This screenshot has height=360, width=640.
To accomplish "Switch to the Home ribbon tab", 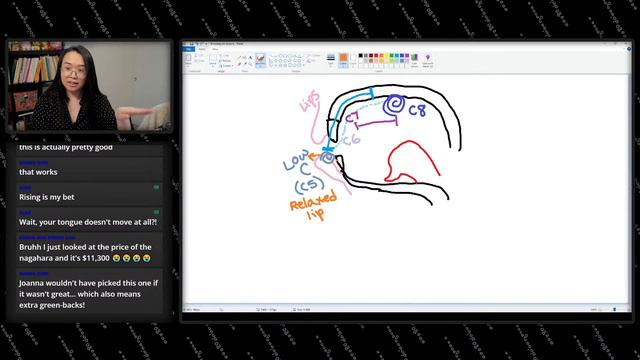I will (202, 49).
